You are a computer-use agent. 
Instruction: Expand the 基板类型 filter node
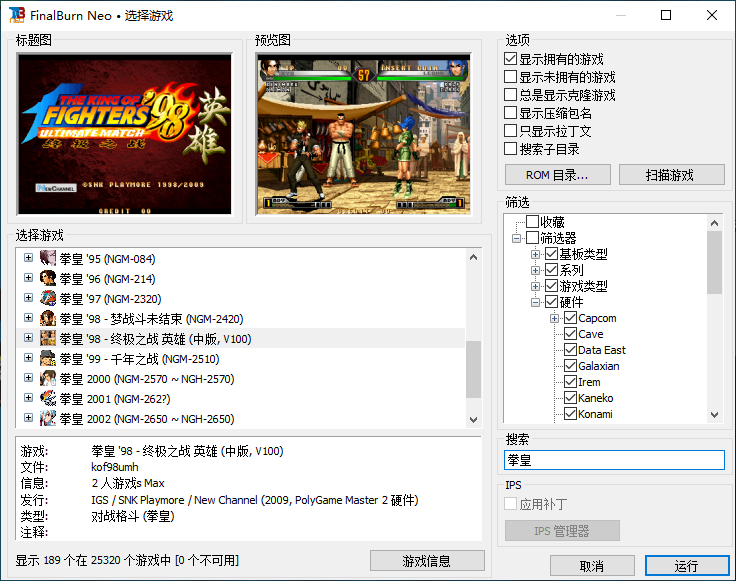point(535,254)
